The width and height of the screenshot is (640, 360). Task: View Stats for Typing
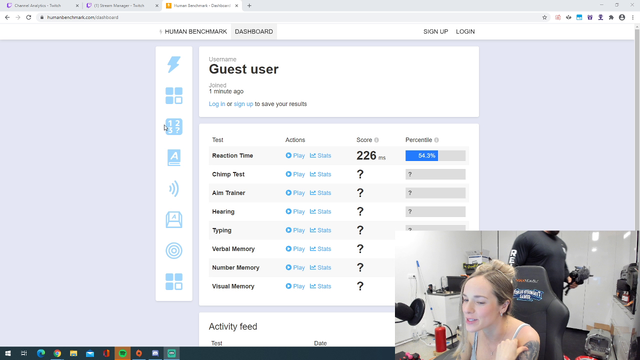point(320,231)
